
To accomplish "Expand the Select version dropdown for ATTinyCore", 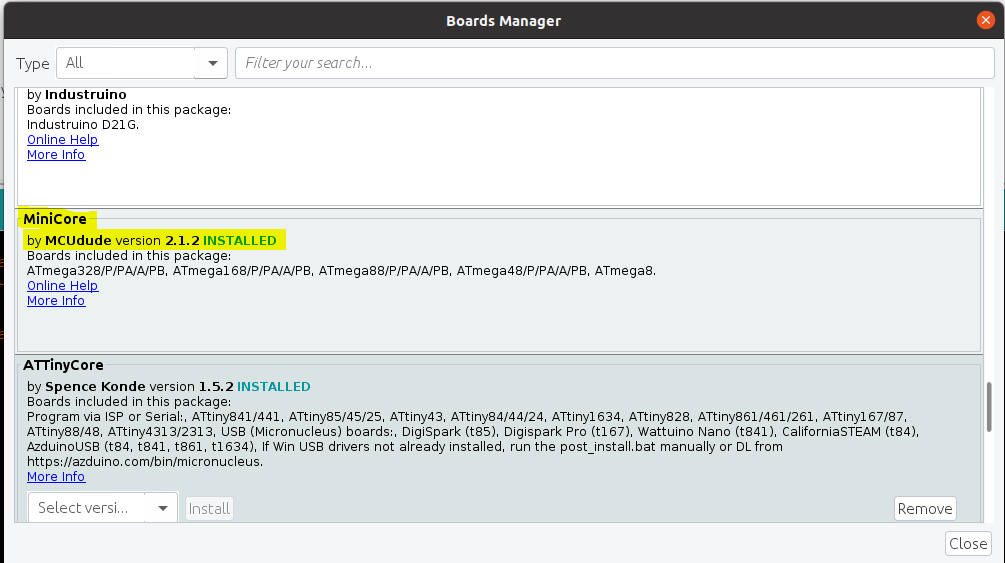I will click(x=103, y=508).
